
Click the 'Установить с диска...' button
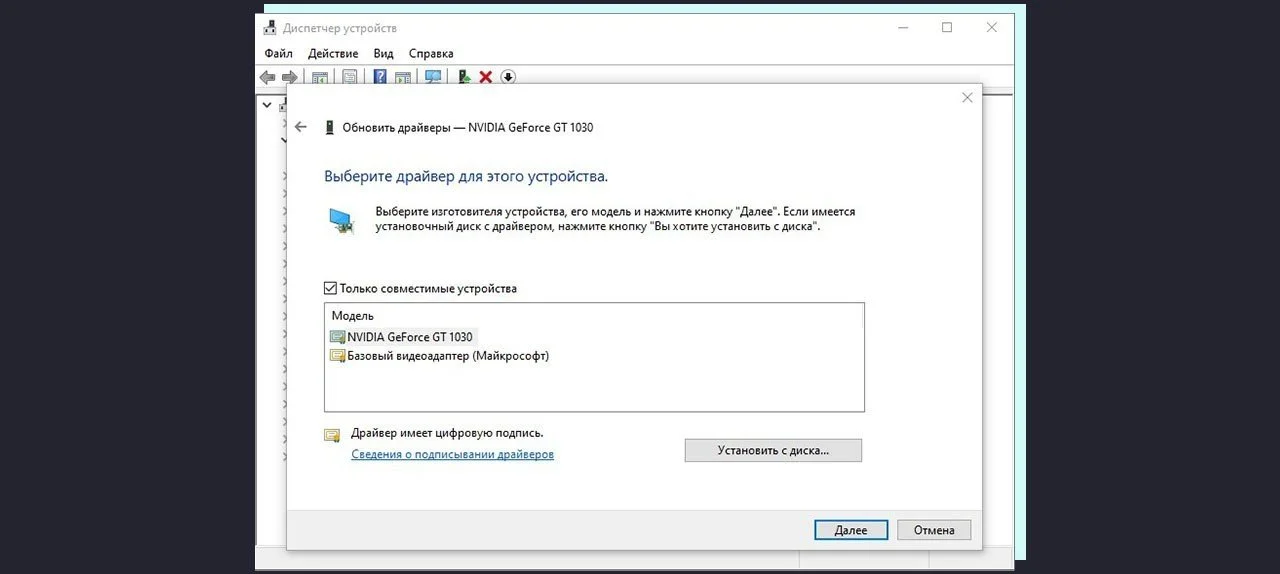click(773, 450)
